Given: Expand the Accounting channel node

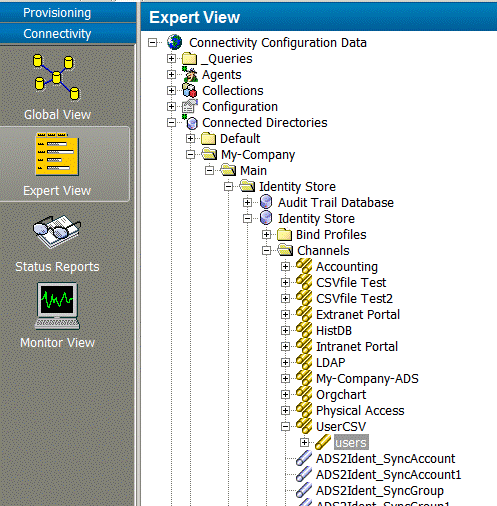Looking at the screenshot, I should [285, 267].
